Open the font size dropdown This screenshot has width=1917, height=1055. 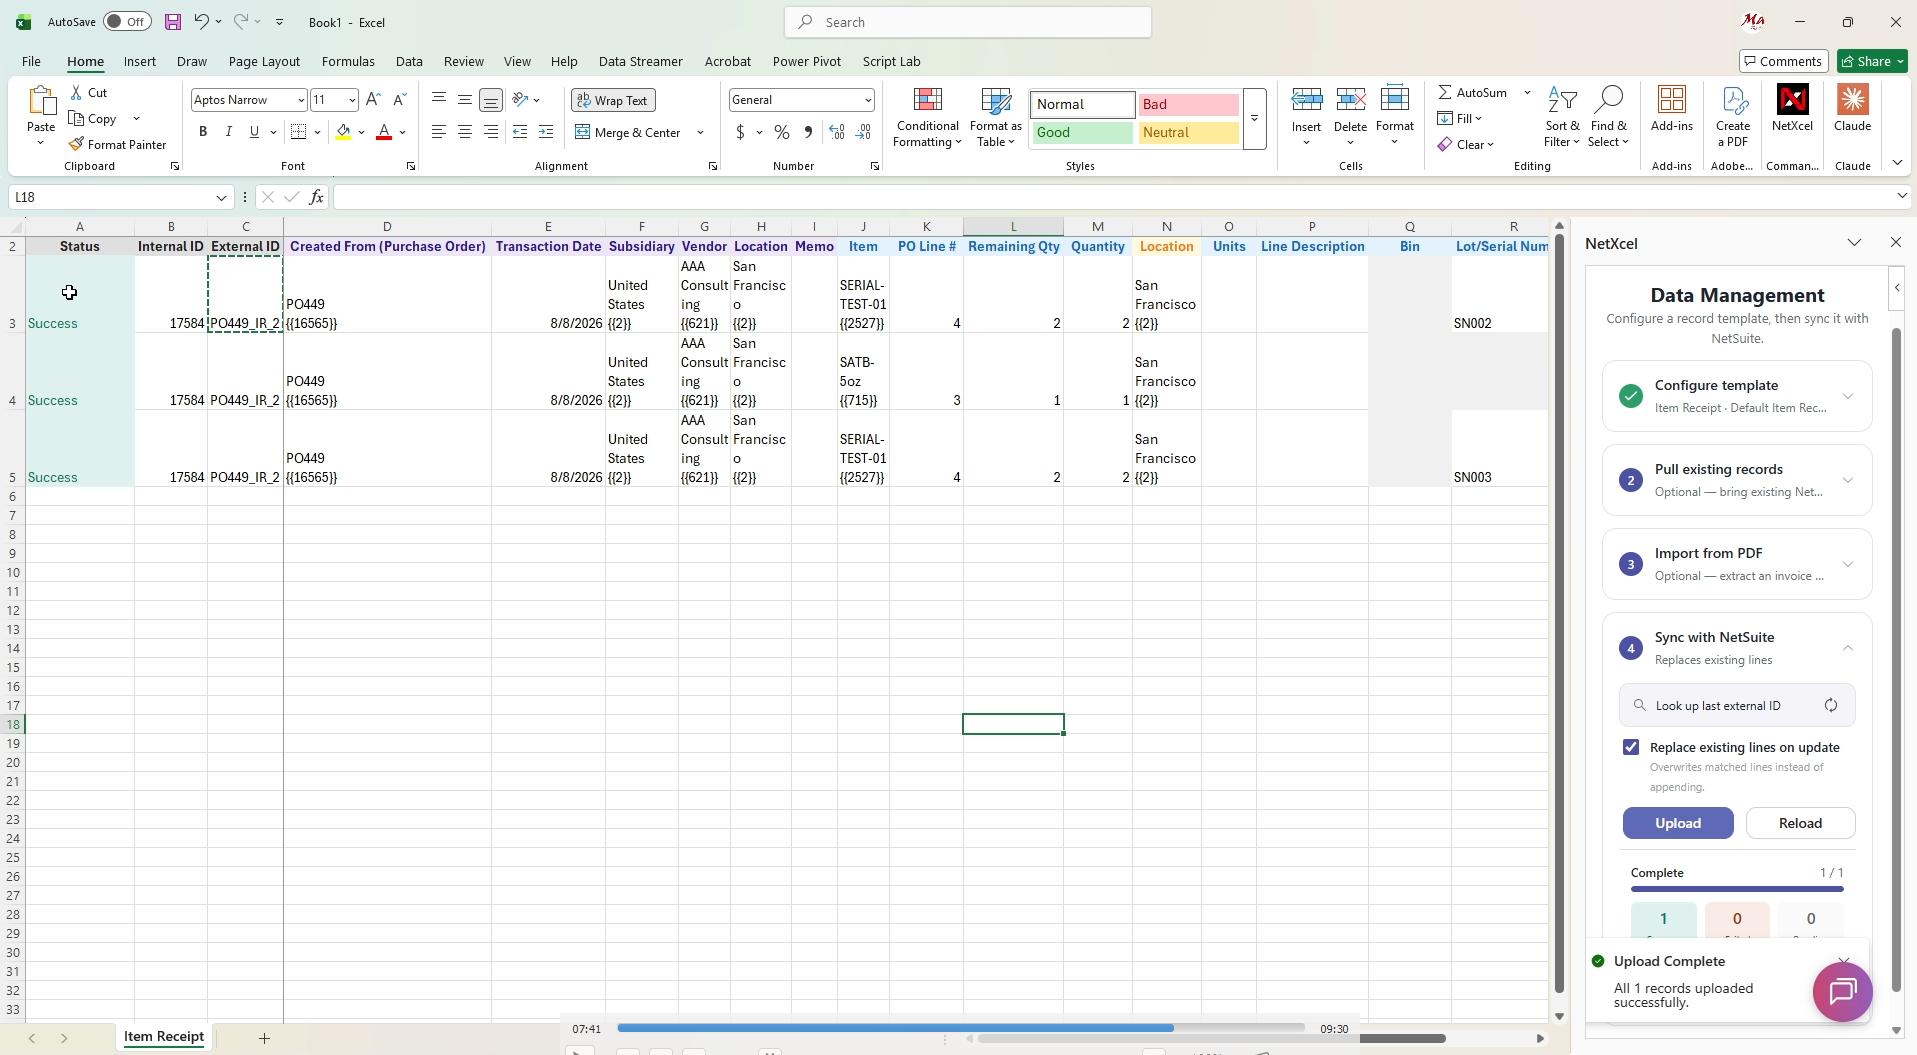coord(352,100)
